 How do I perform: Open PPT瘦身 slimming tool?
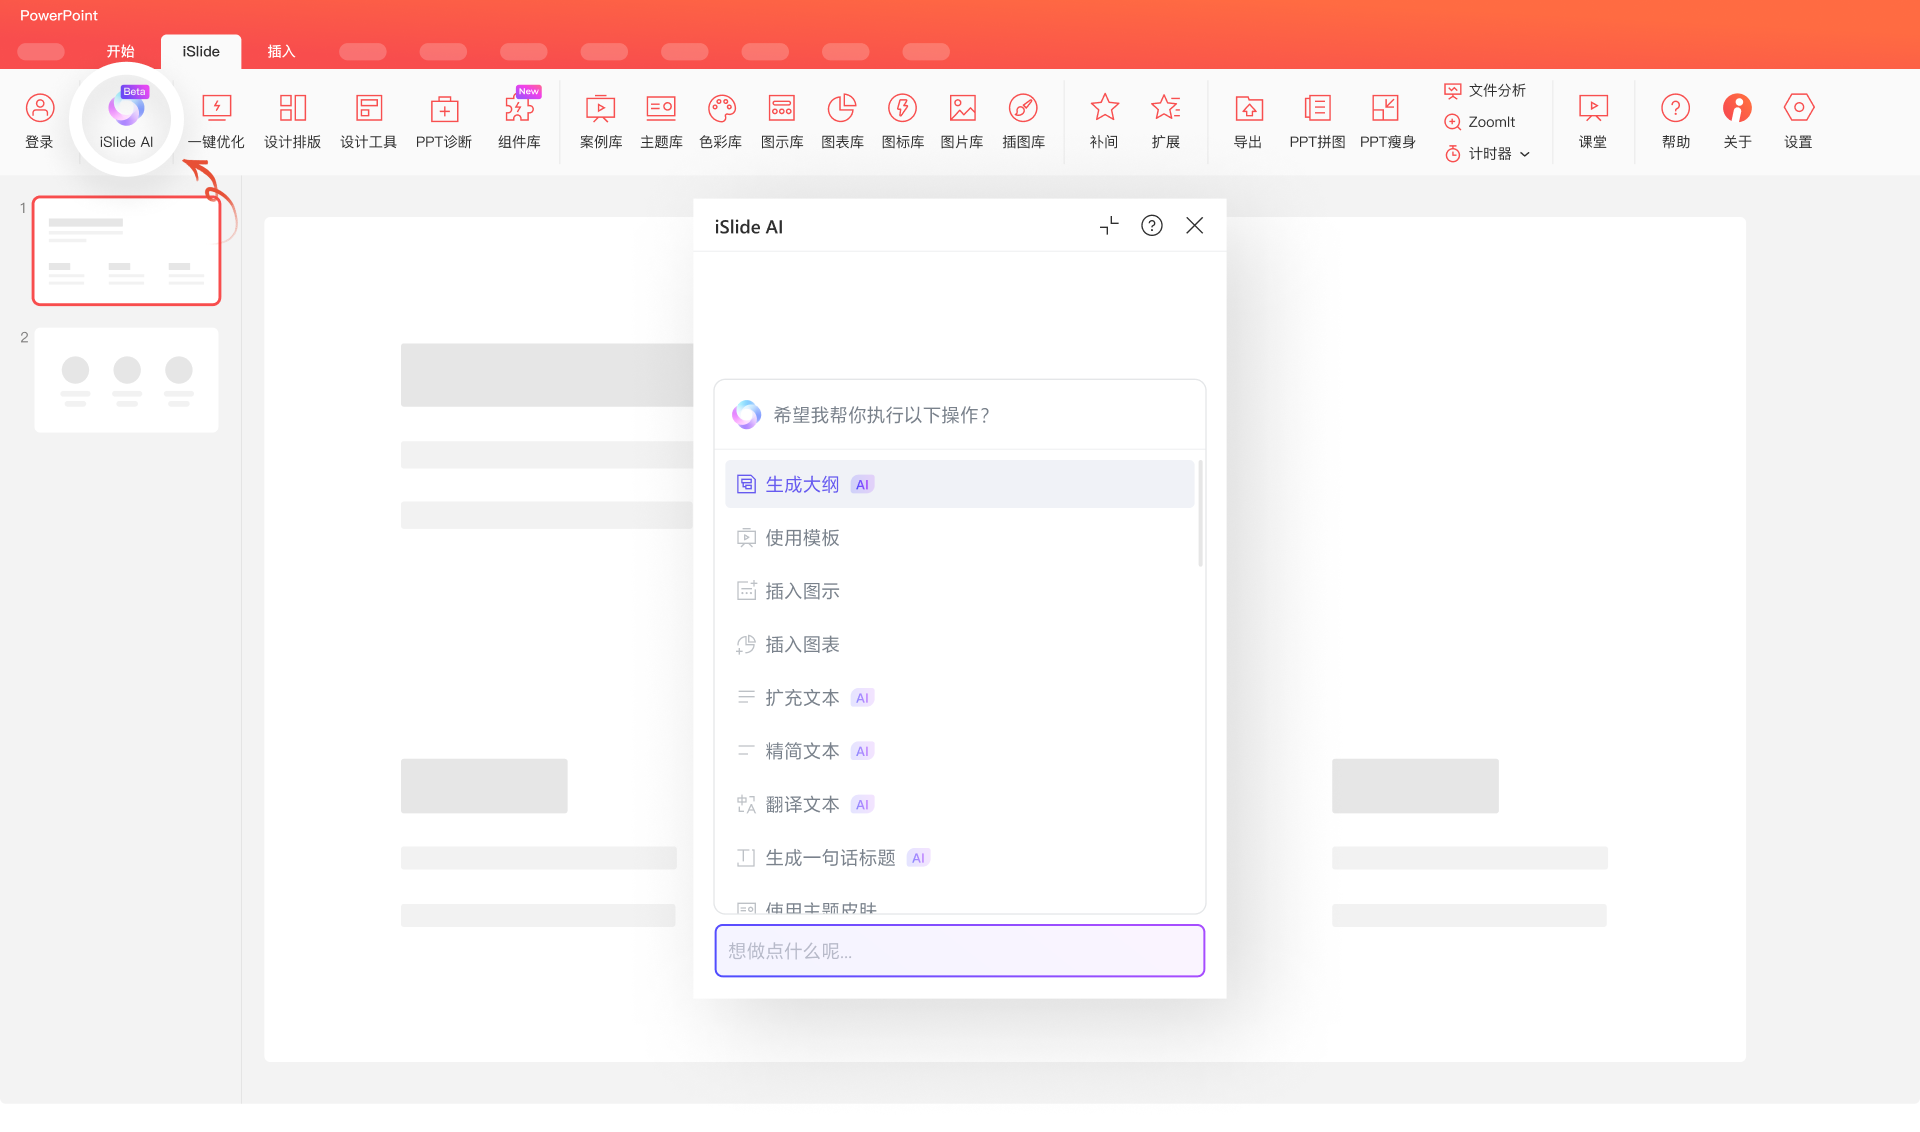(x=1387, y=120)
